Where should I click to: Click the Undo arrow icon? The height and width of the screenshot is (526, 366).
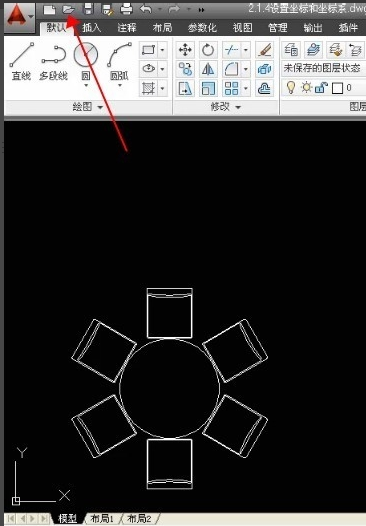point(146,9)
